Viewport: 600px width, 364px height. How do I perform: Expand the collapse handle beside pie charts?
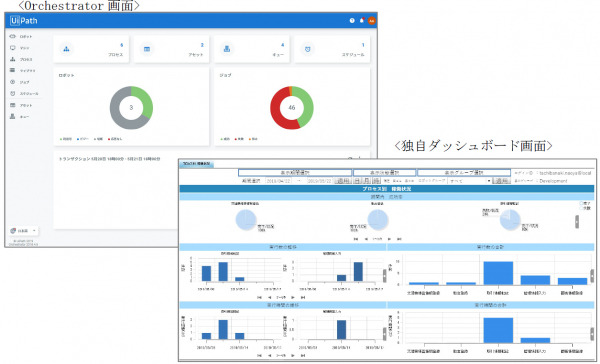point(577,222)
